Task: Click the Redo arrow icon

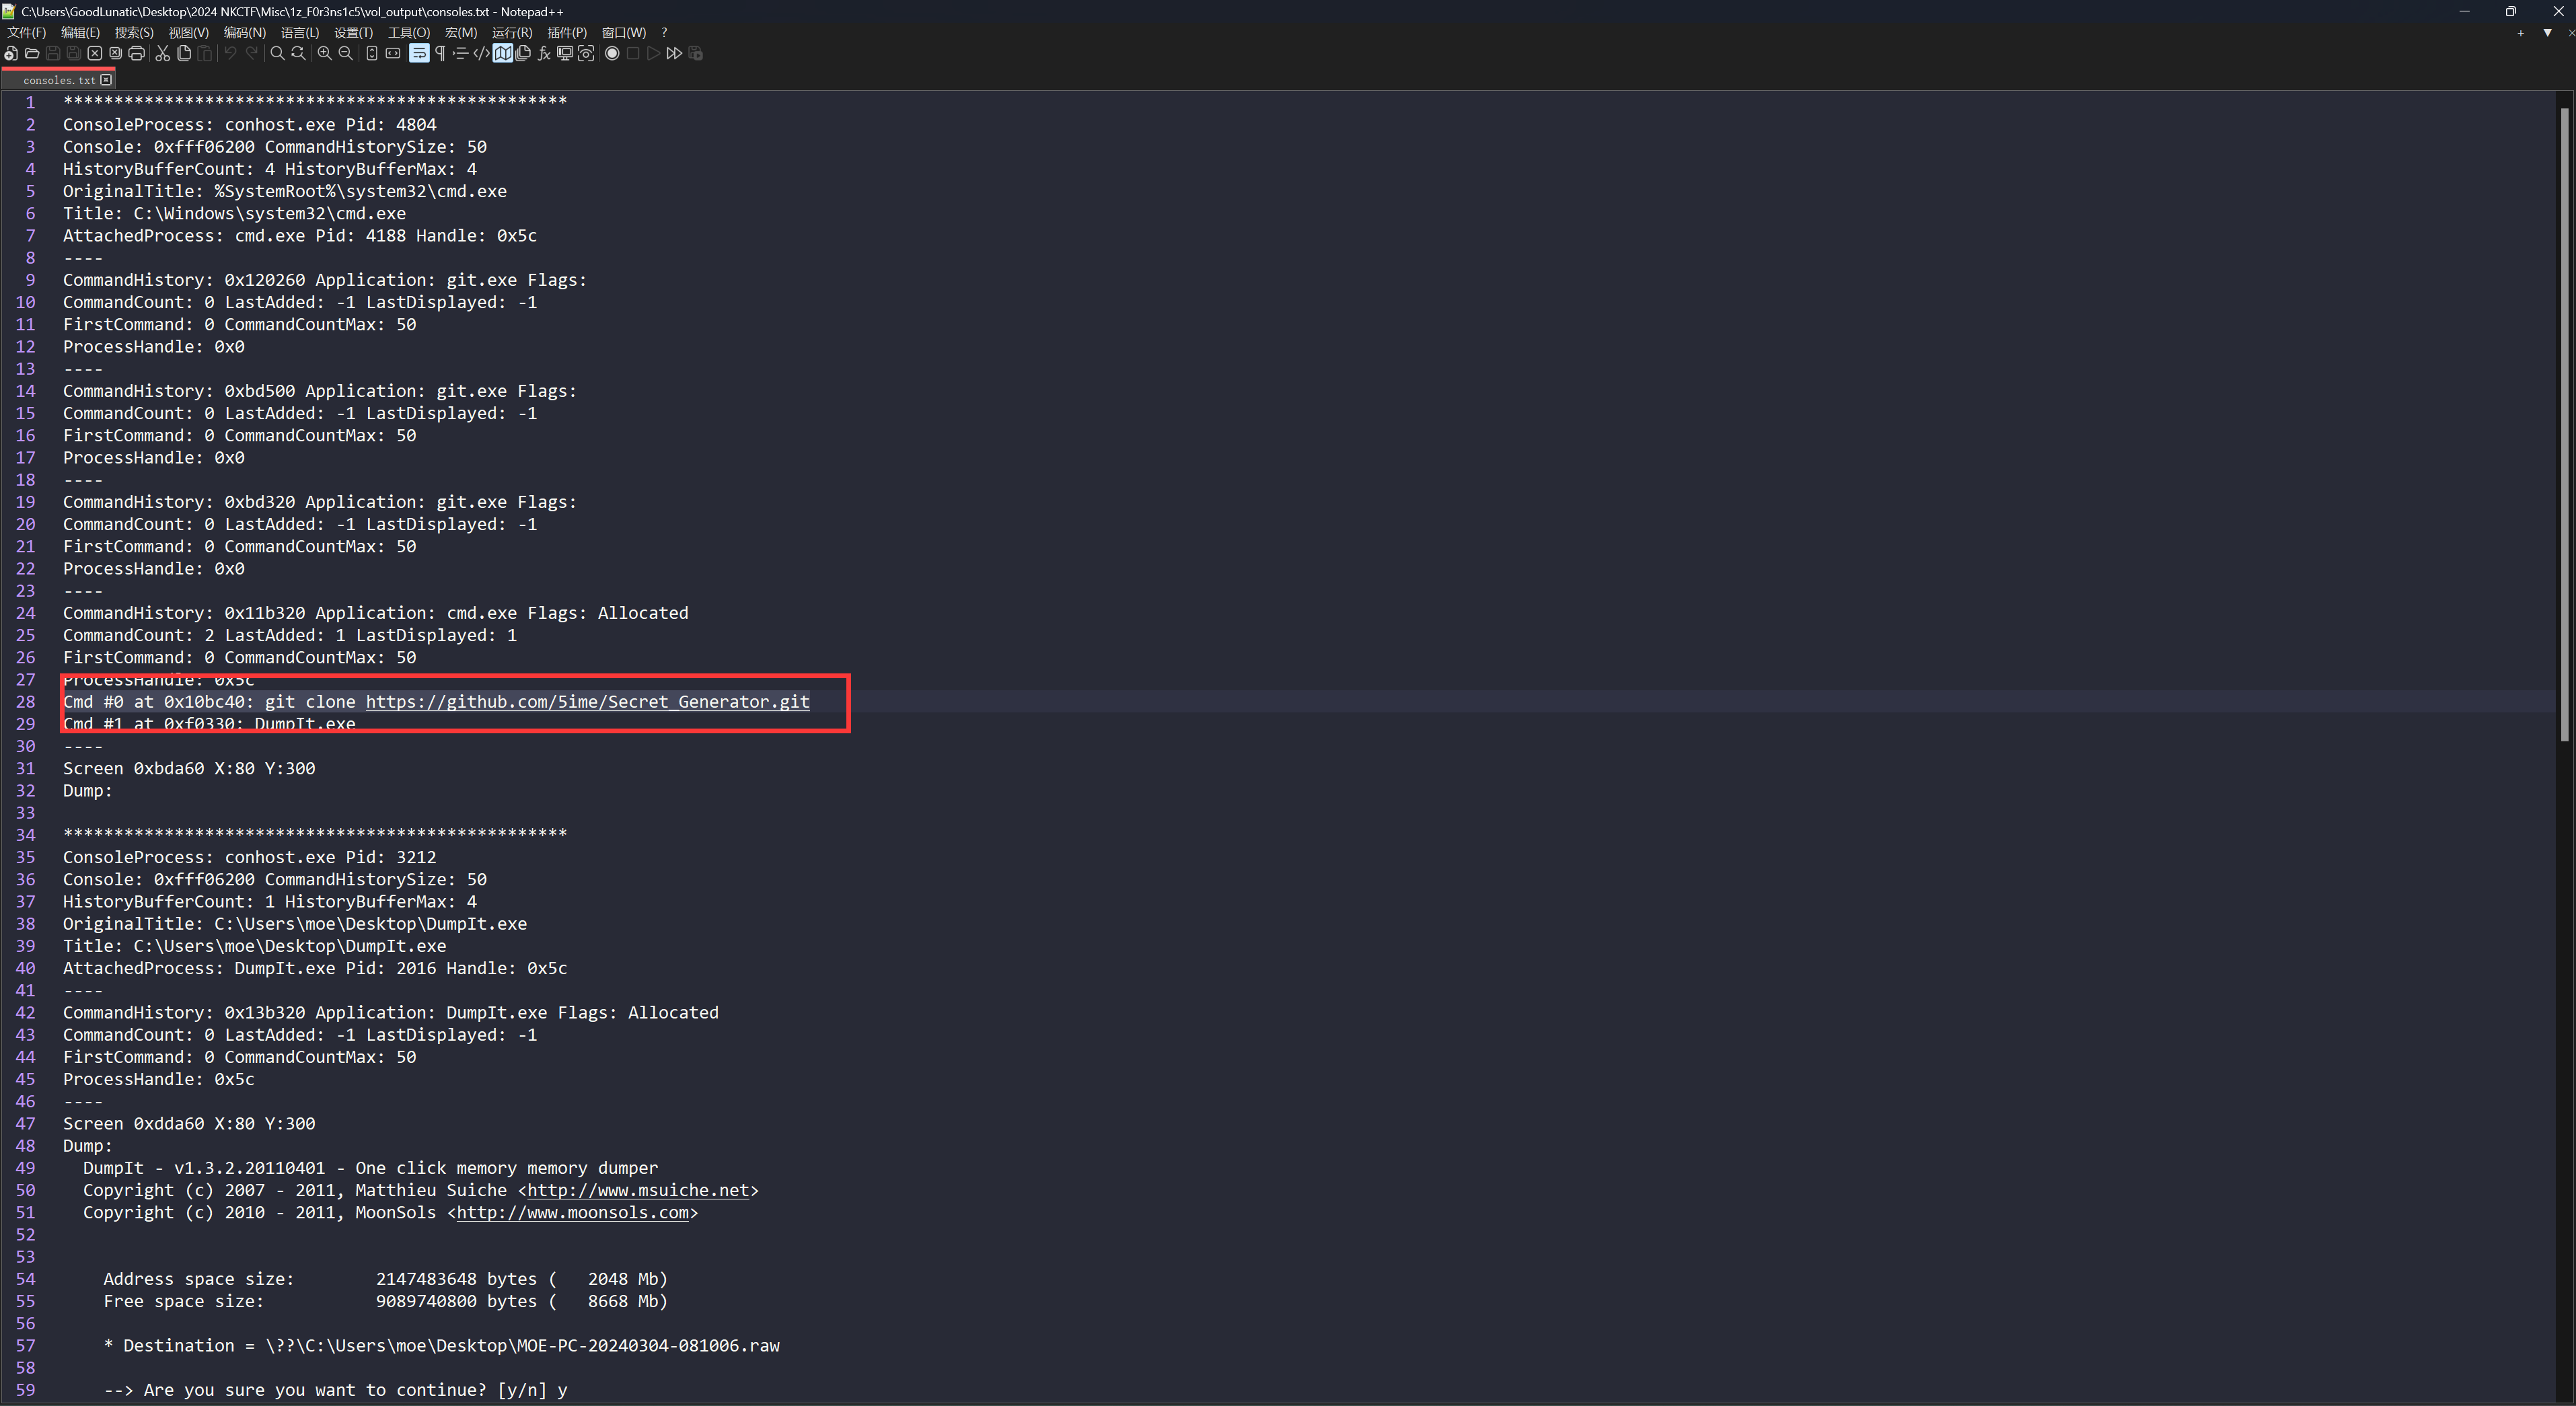Action: tap(252, 53)
